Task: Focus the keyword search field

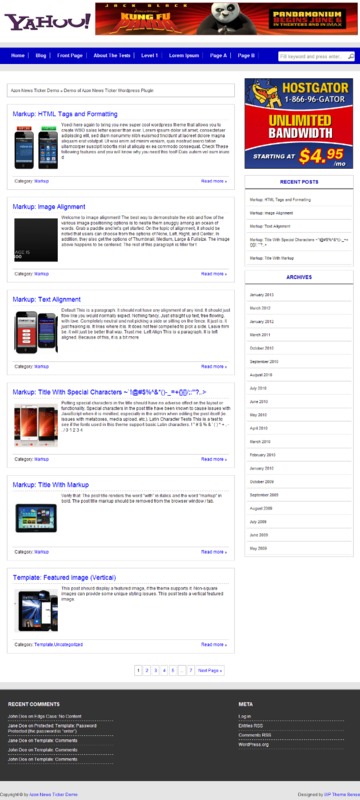Action: click(x=313, y=56)
